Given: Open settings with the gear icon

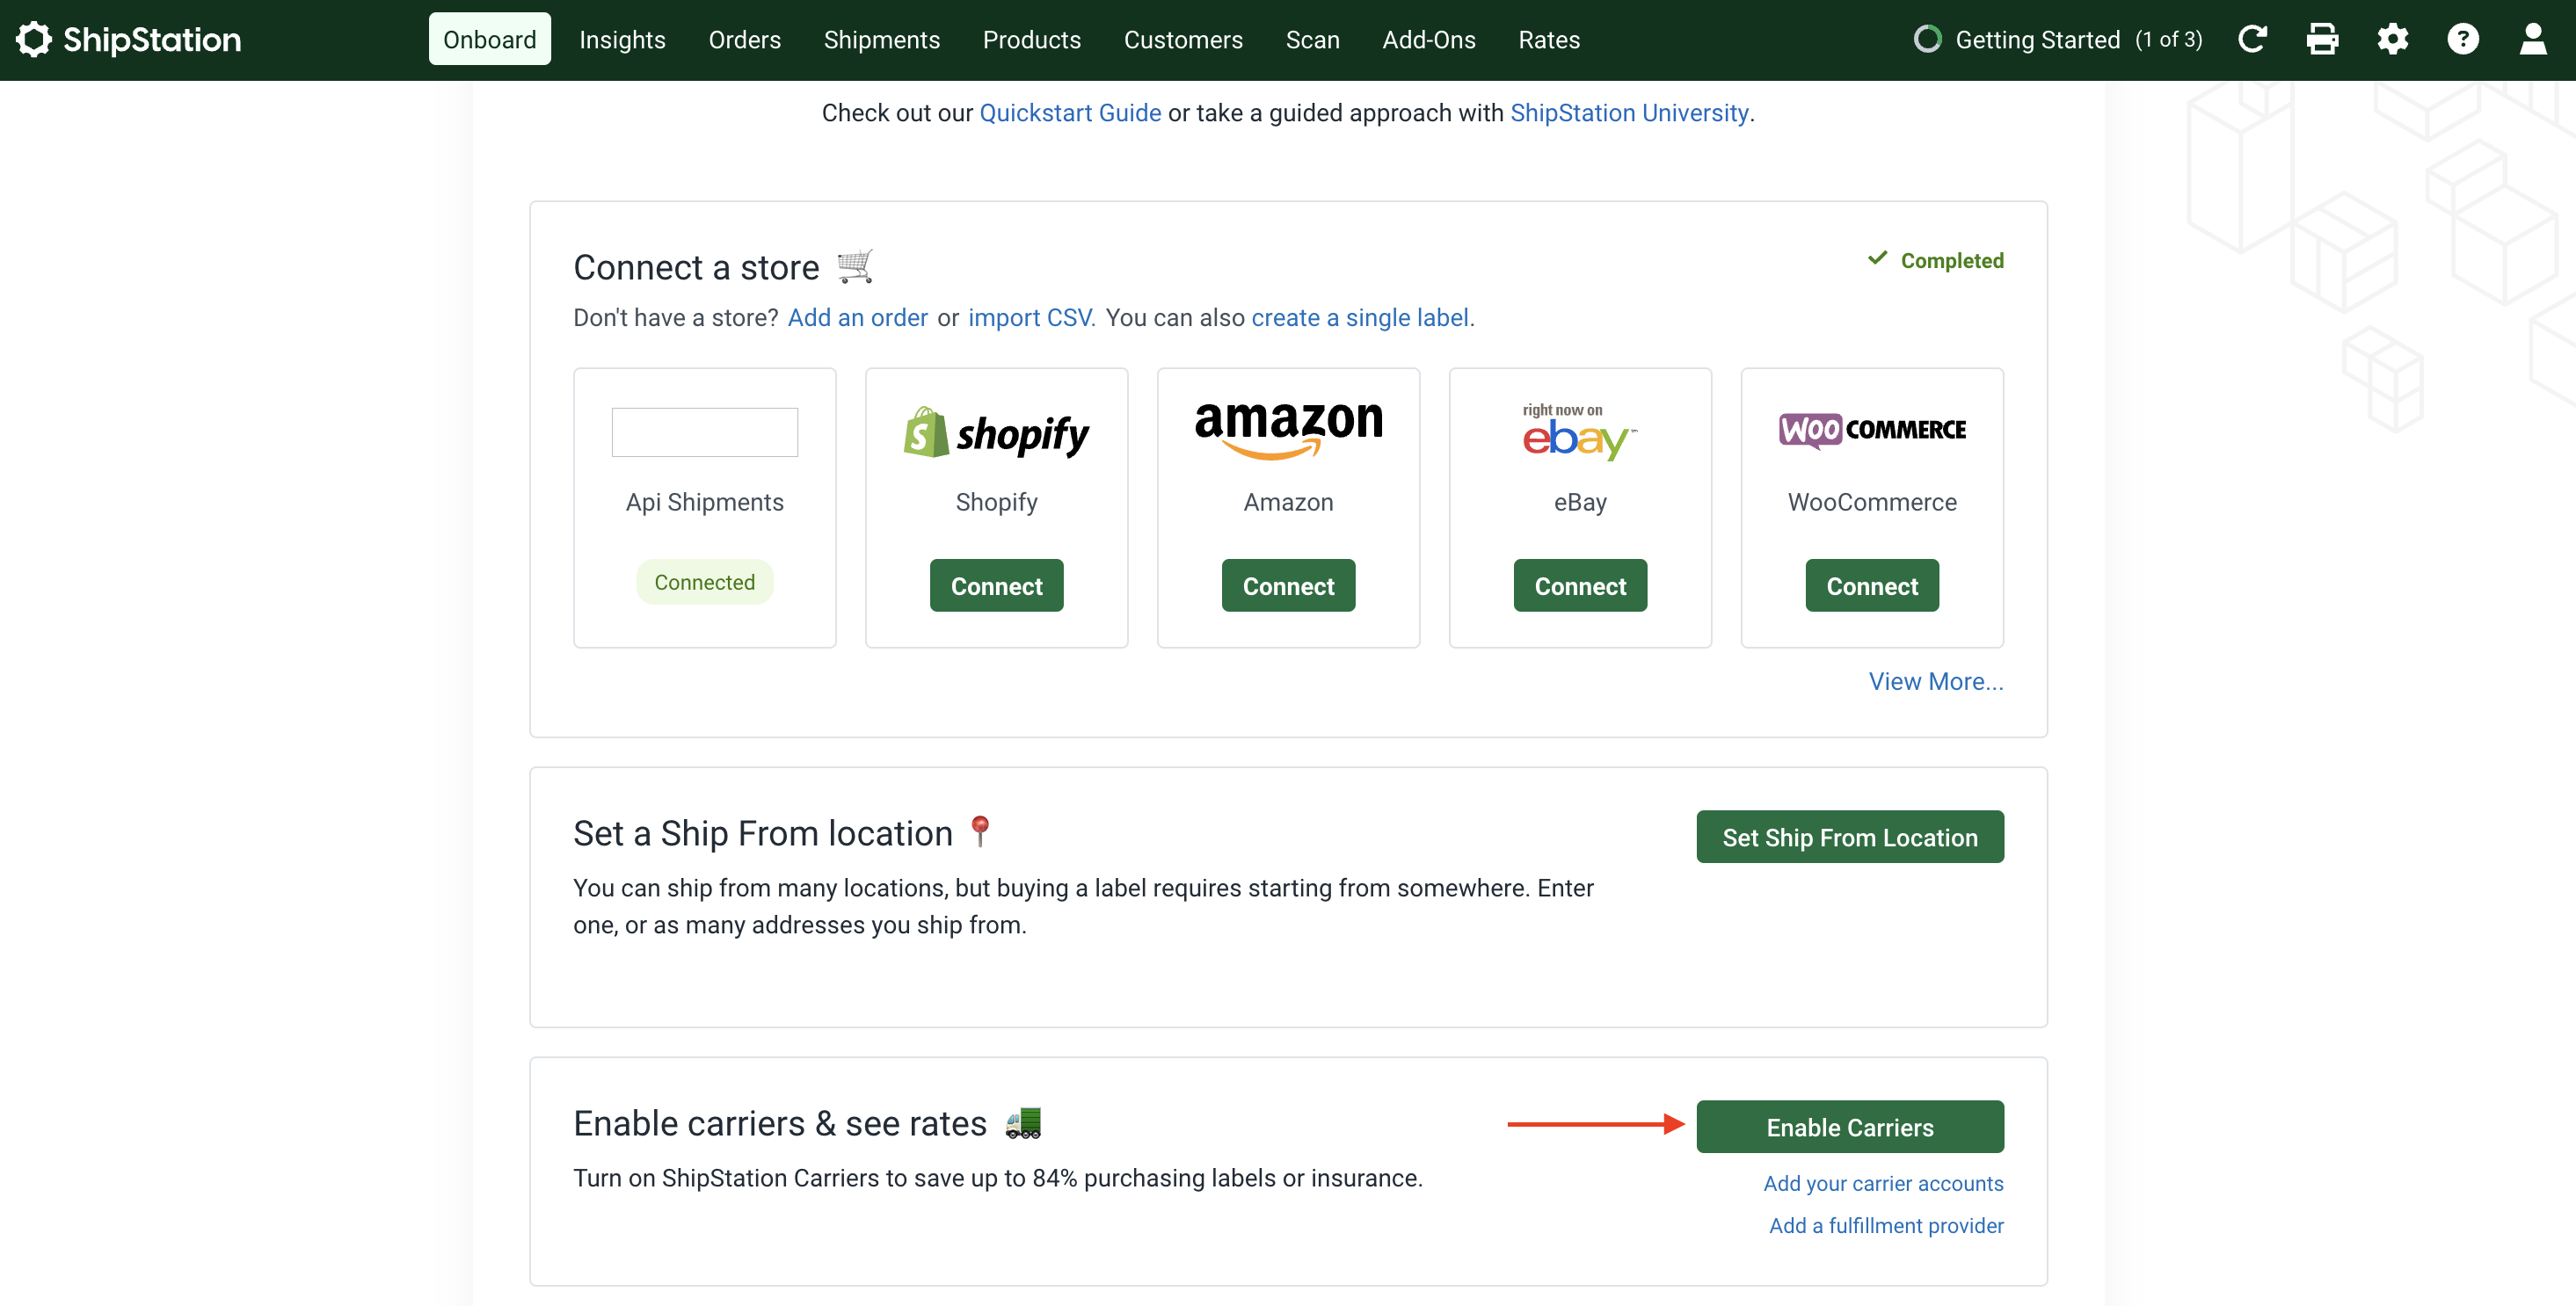Looking at the screenshot, I should pos(2394,39).
